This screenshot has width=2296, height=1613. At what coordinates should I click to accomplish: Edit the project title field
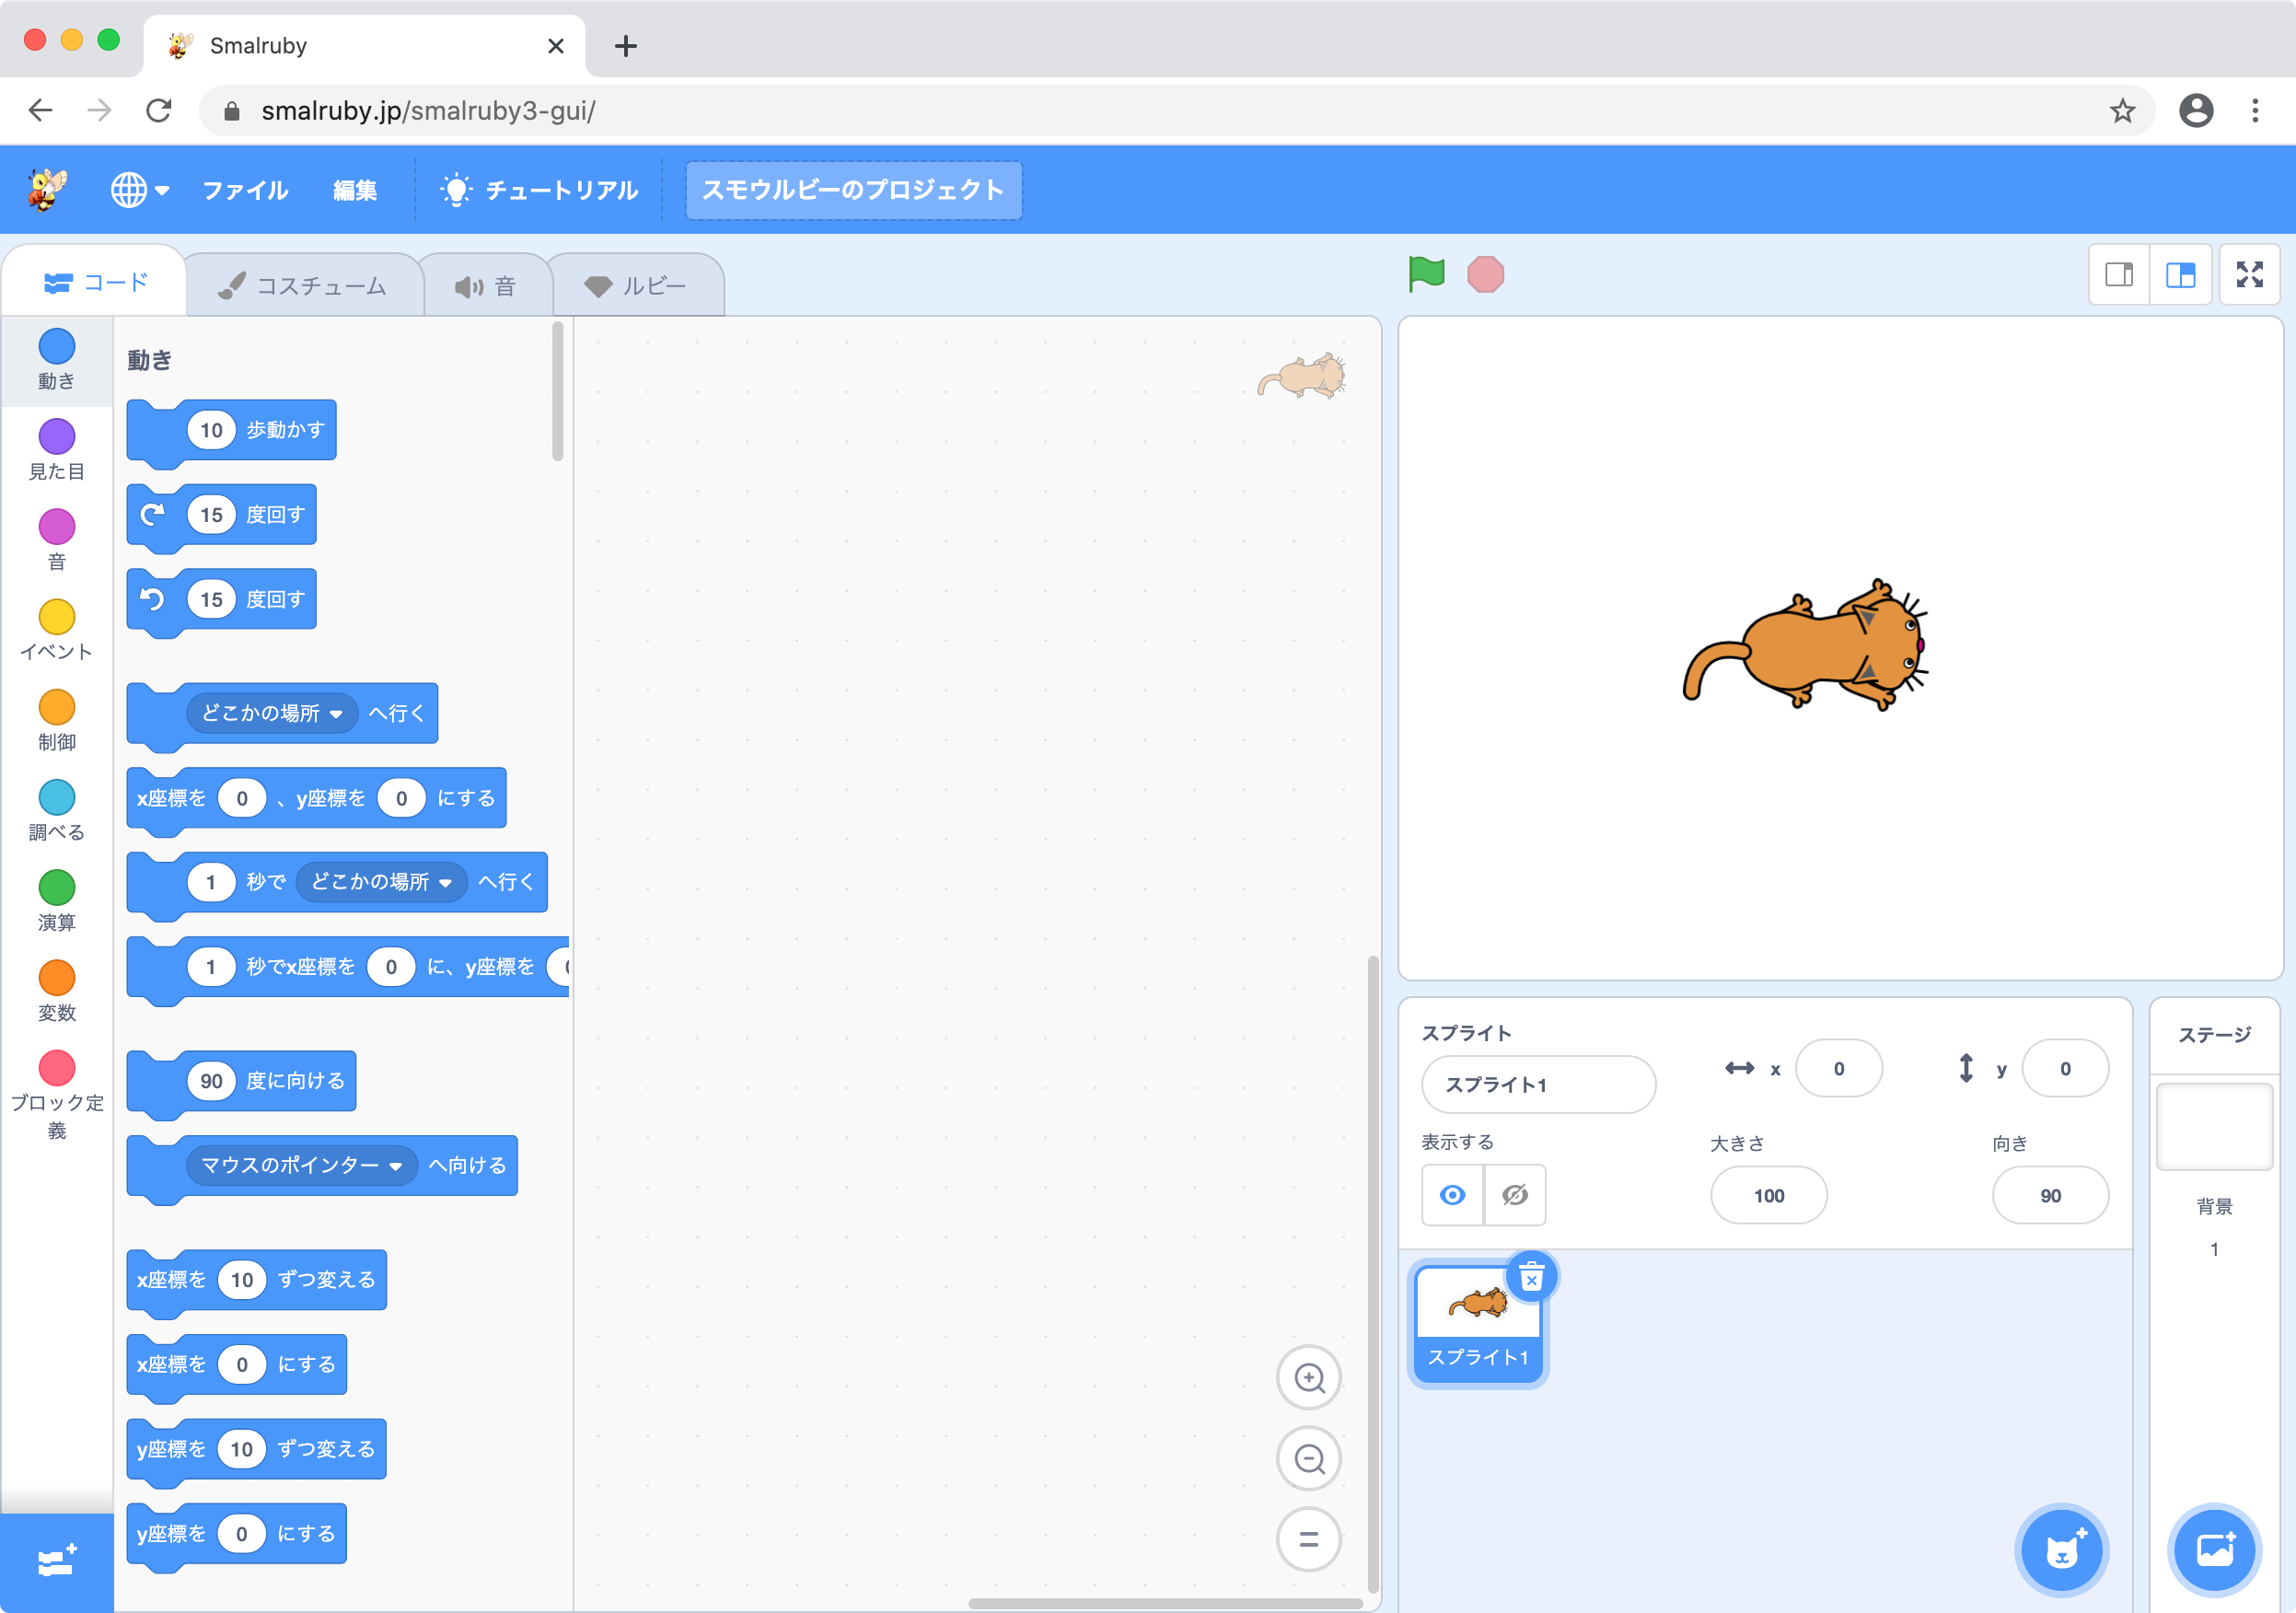tap(853, 189)
